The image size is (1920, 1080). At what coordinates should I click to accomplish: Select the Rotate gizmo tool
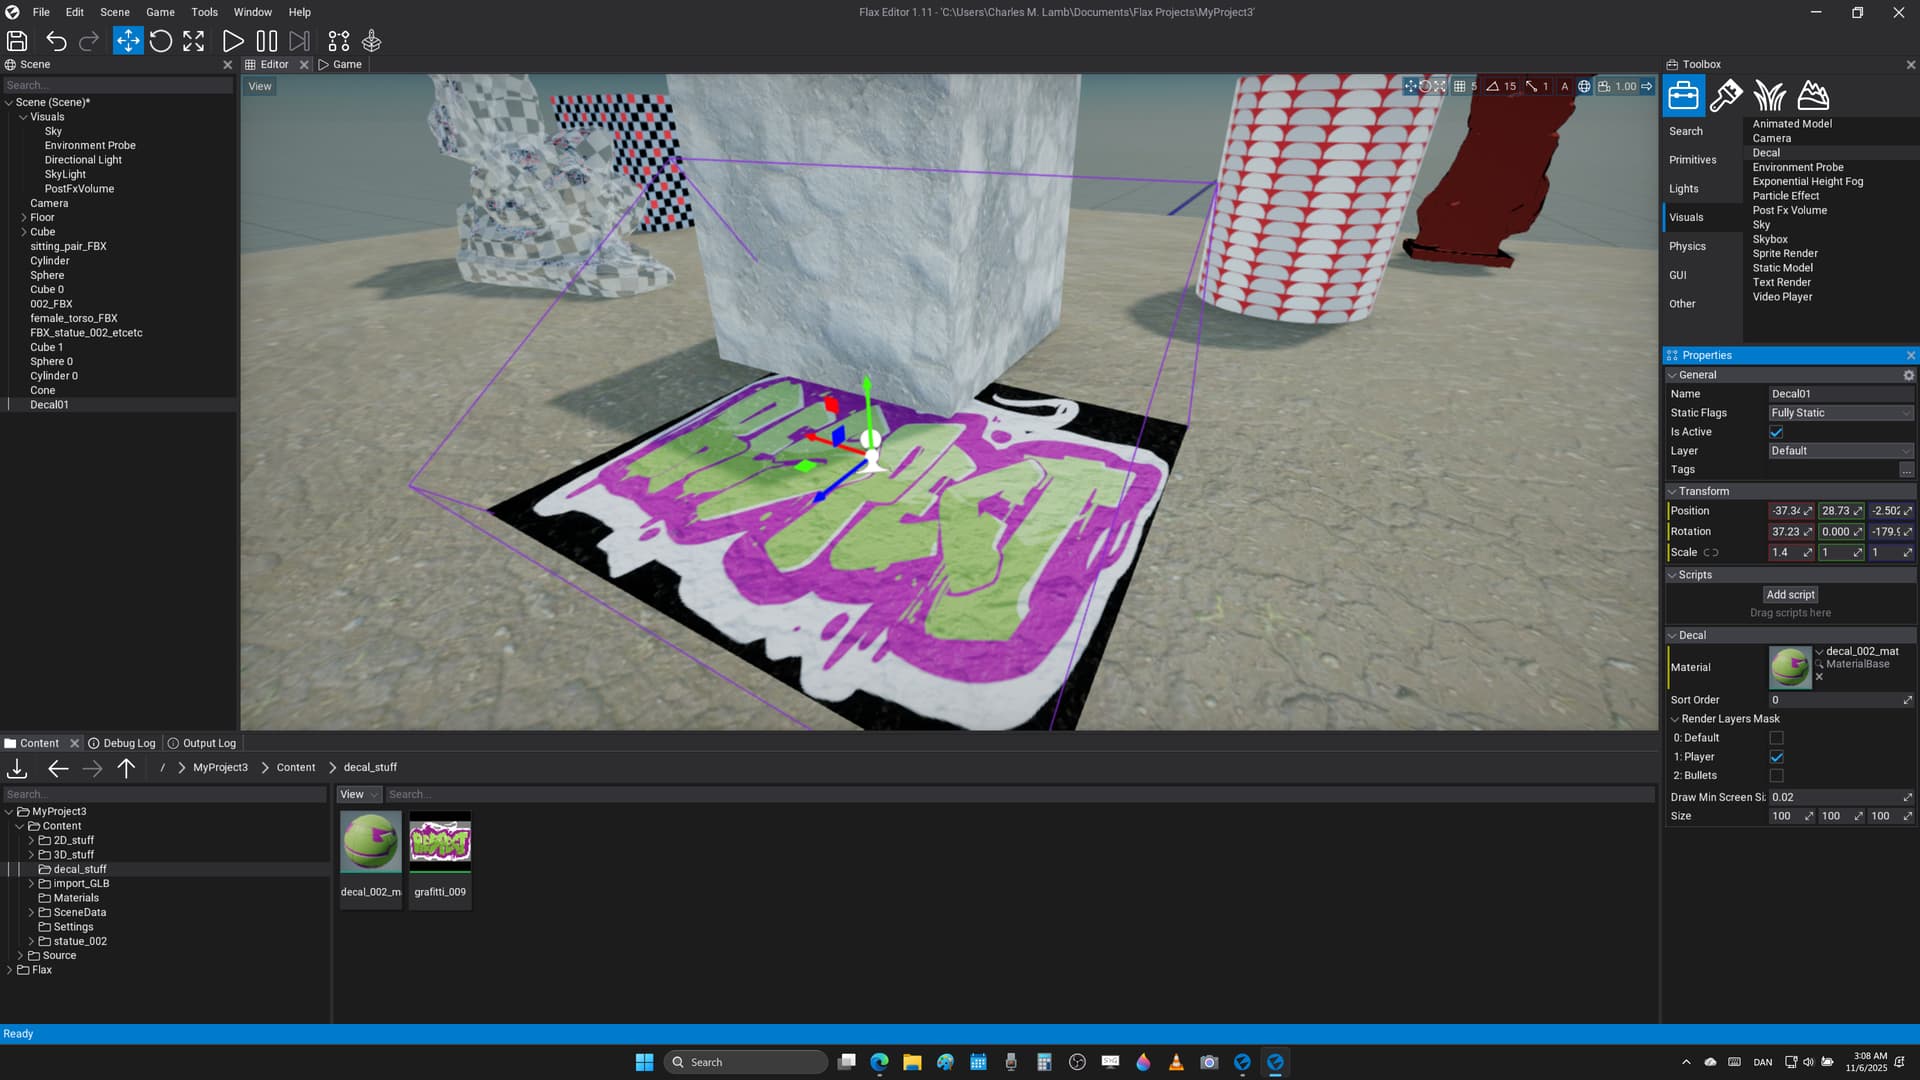pos(161,41)
